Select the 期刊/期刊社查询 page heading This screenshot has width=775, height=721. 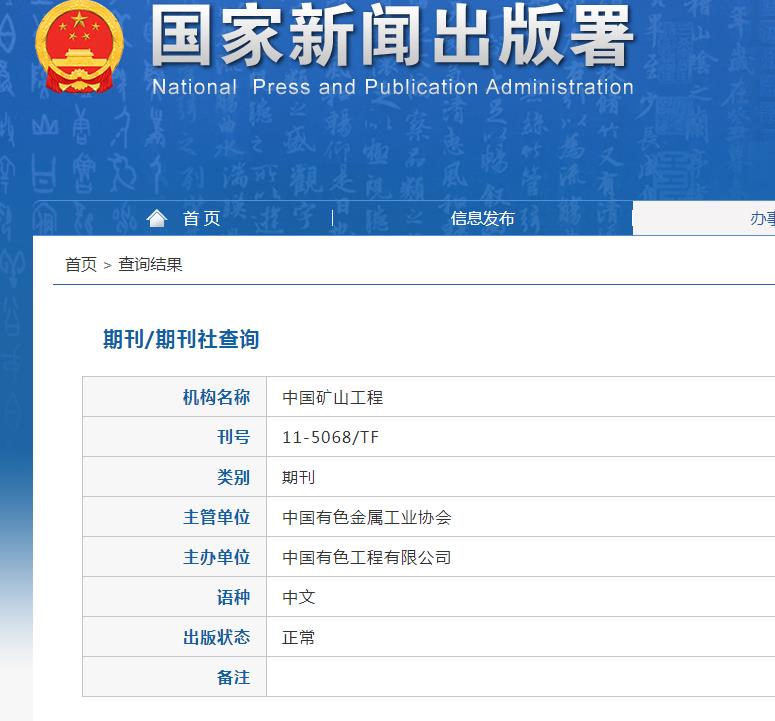181,340
